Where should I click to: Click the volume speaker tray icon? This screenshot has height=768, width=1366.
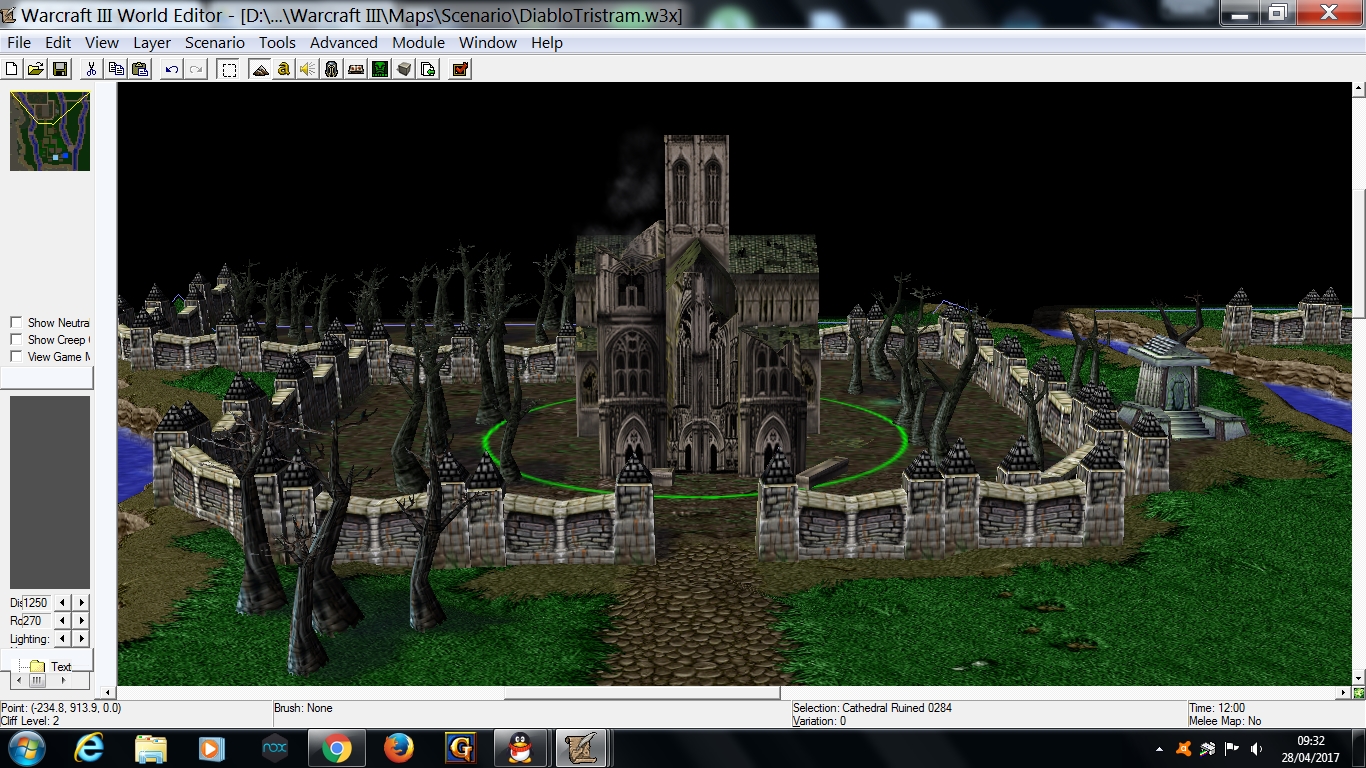pyautogui.click(x=1256, y=749)
